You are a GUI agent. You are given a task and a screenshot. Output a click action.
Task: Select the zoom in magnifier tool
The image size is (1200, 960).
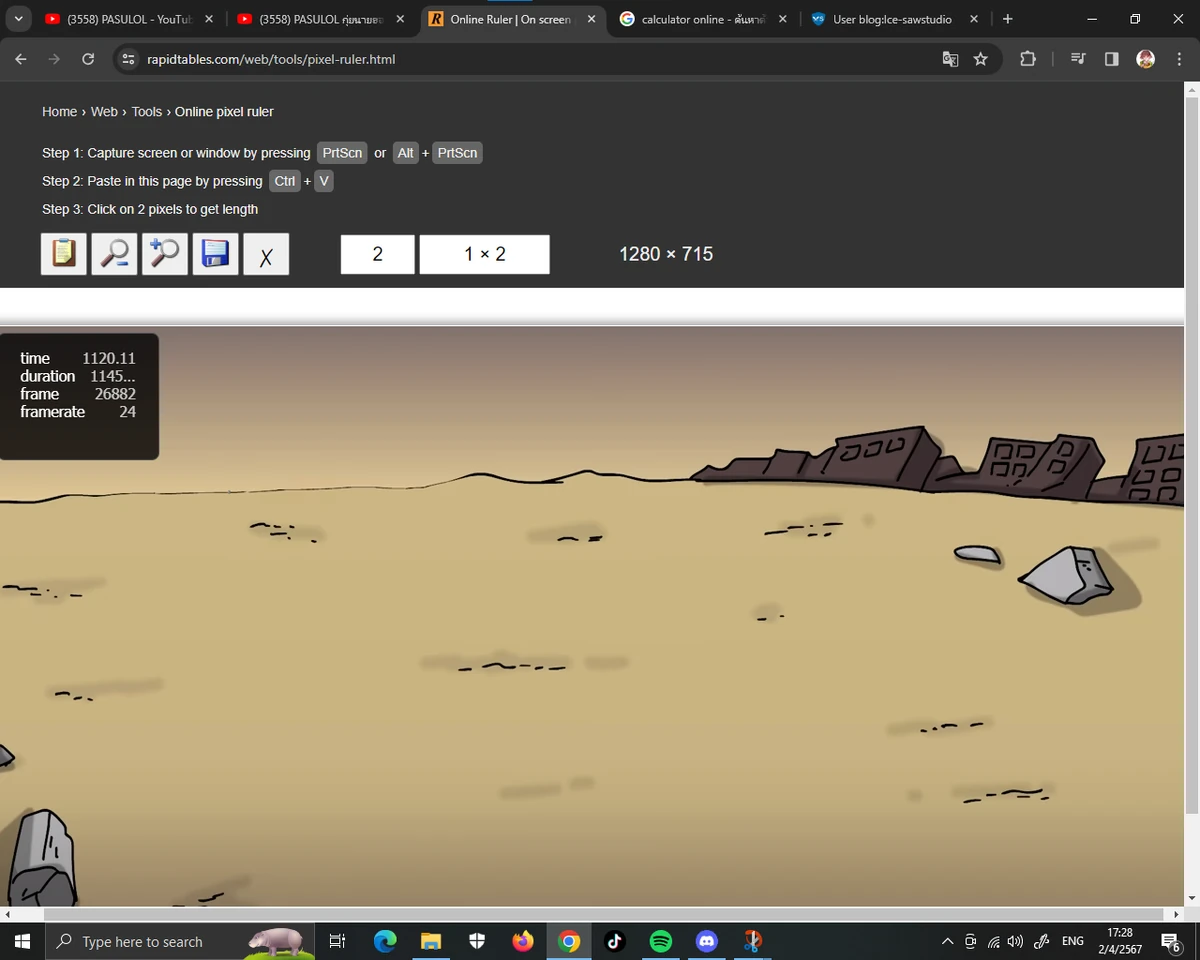[x=164, y=253]
